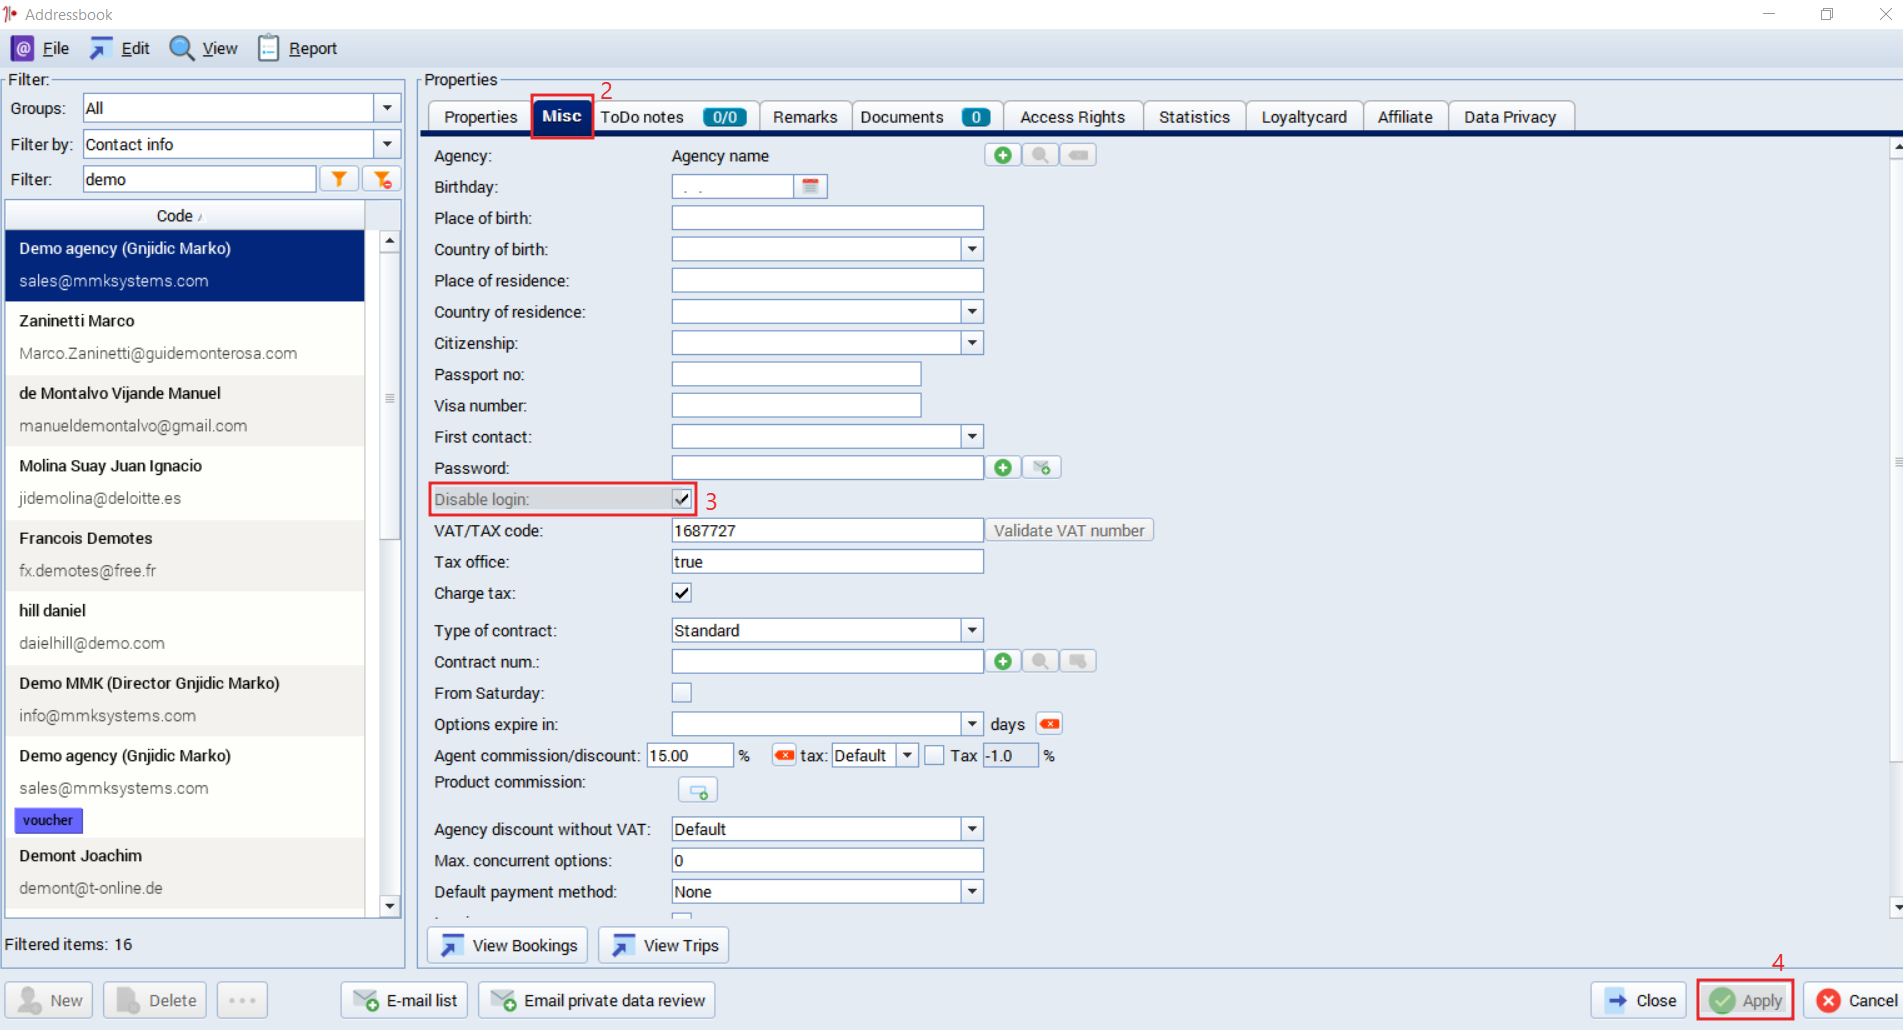
Task: Add contract number with green plus icon
Action: pyautogui.click(x=1003, y=661)
